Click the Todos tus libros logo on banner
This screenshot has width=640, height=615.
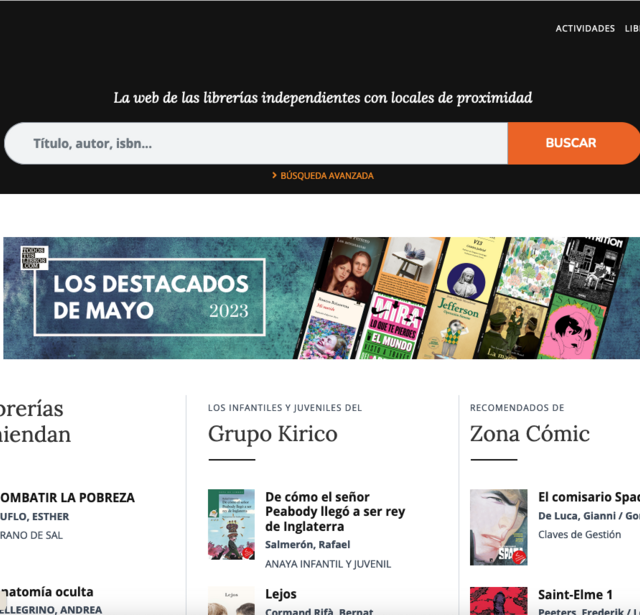click(x=34, y=258)
